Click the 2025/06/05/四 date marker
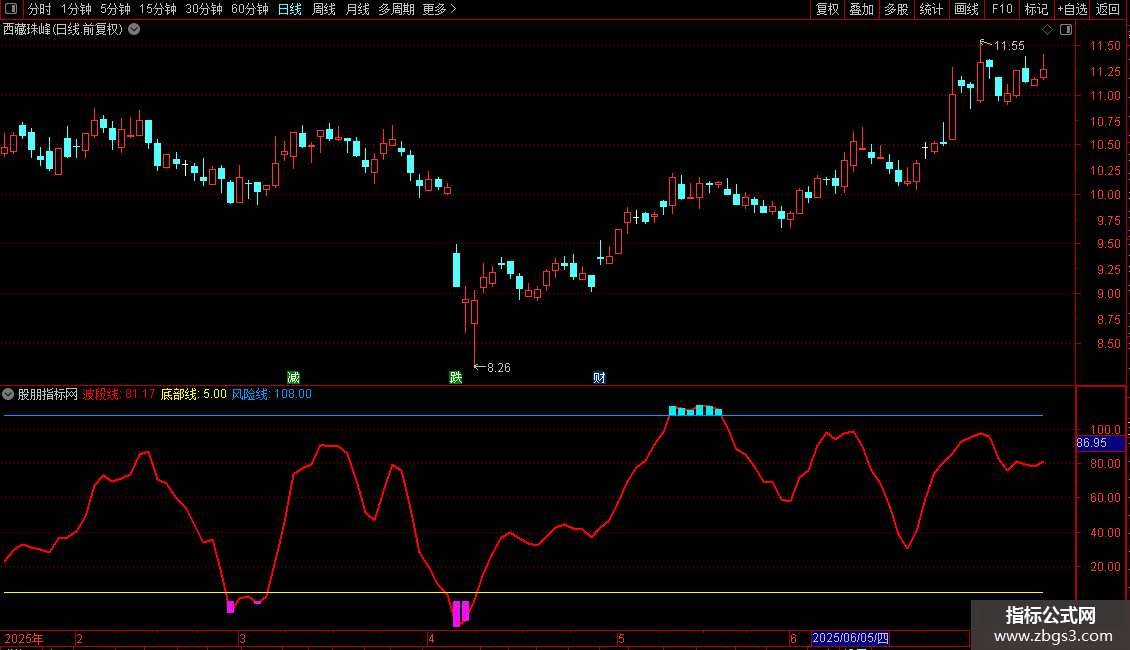Image resolution: width=1130 pixels, height=650 pixels. [x=850, y=638]
